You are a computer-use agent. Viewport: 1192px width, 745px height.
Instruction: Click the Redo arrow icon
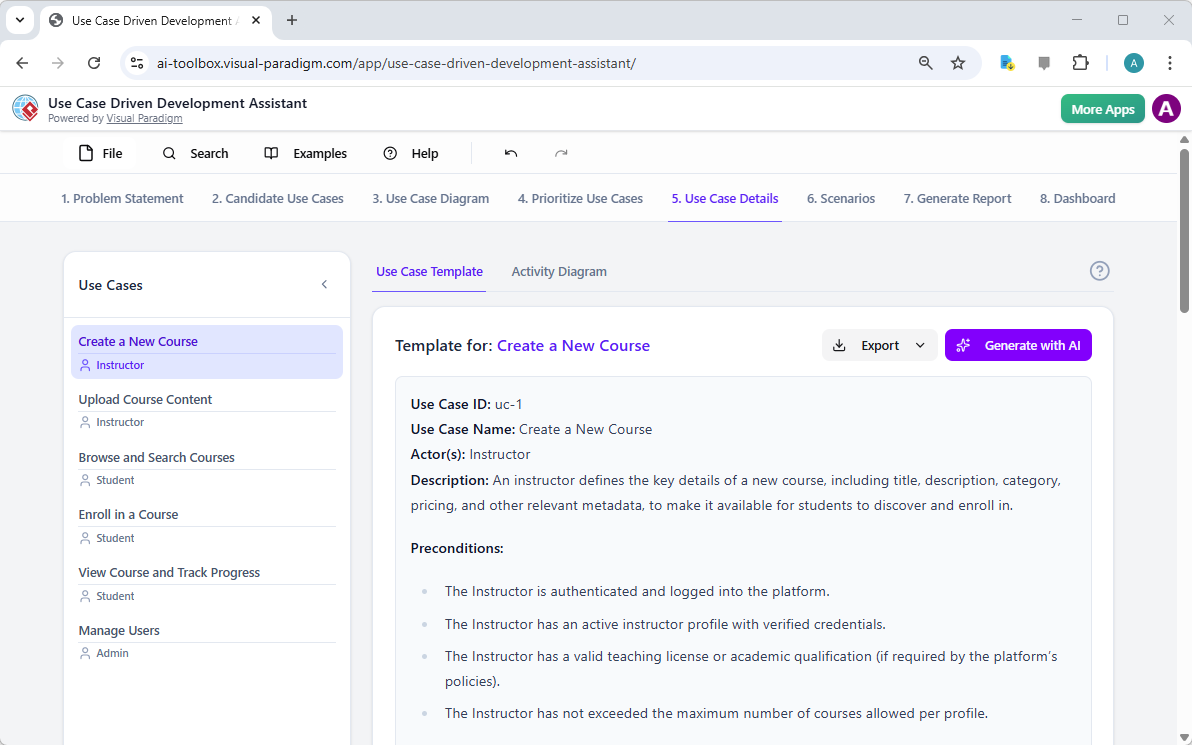pyautogui.click(x=561, y=152)
